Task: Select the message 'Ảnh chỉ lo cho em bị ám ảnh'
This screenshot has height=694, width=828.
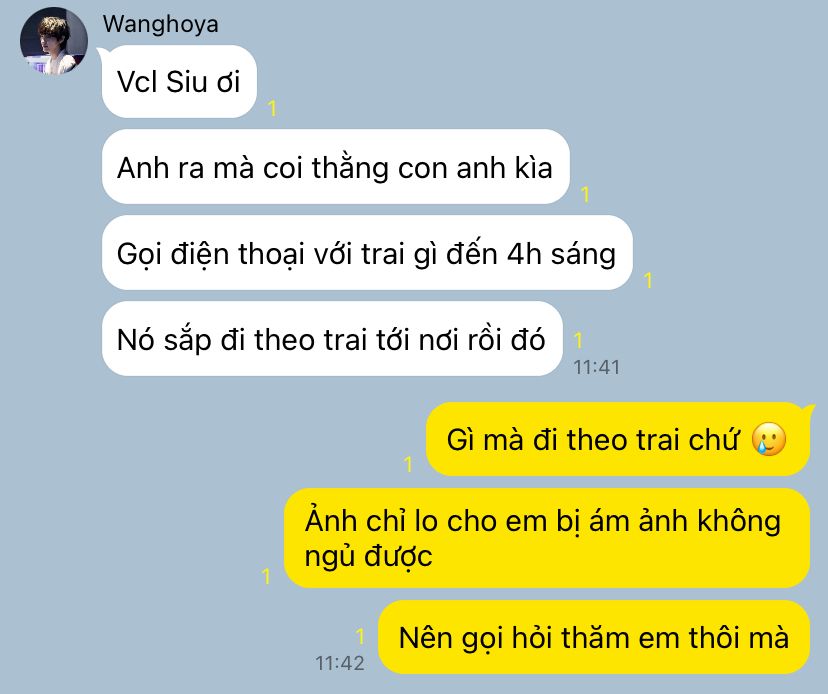Action: (547, 538)
